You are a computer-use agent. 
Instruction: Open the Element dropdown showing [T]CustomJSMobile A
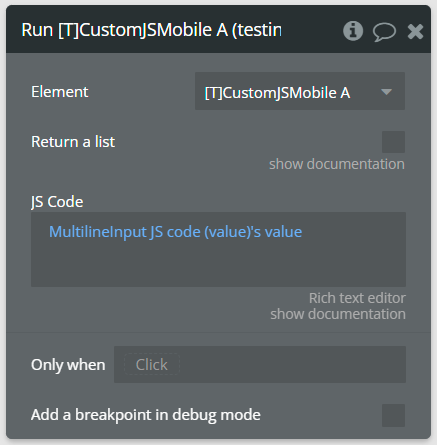pyautogui.click(x=300, y=91)
